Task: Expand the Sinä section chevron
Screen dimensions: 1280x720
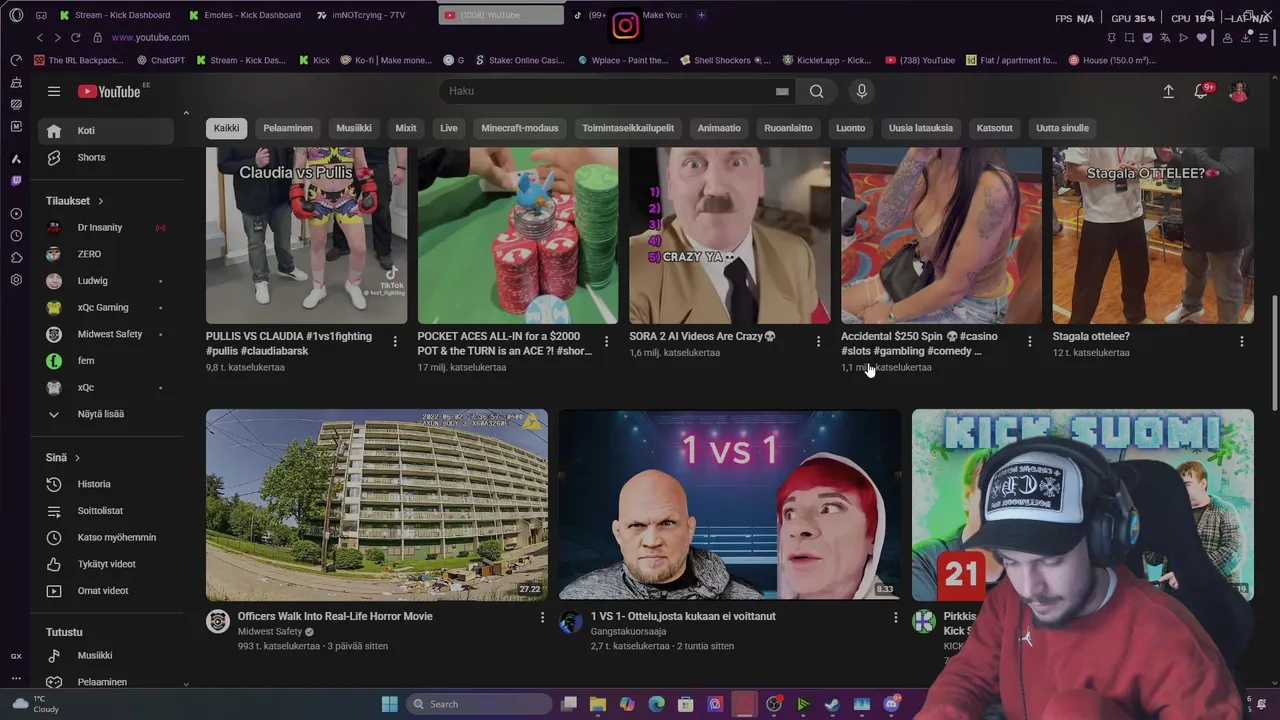Action: [x=77, y=458]
